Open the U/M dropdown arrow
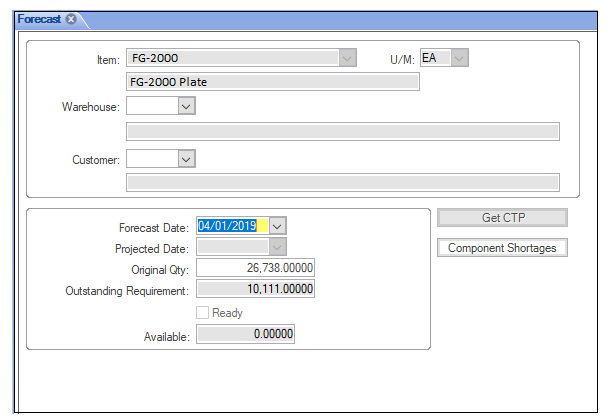Viewport: 611px width, 420px height. tap(459, 58)
